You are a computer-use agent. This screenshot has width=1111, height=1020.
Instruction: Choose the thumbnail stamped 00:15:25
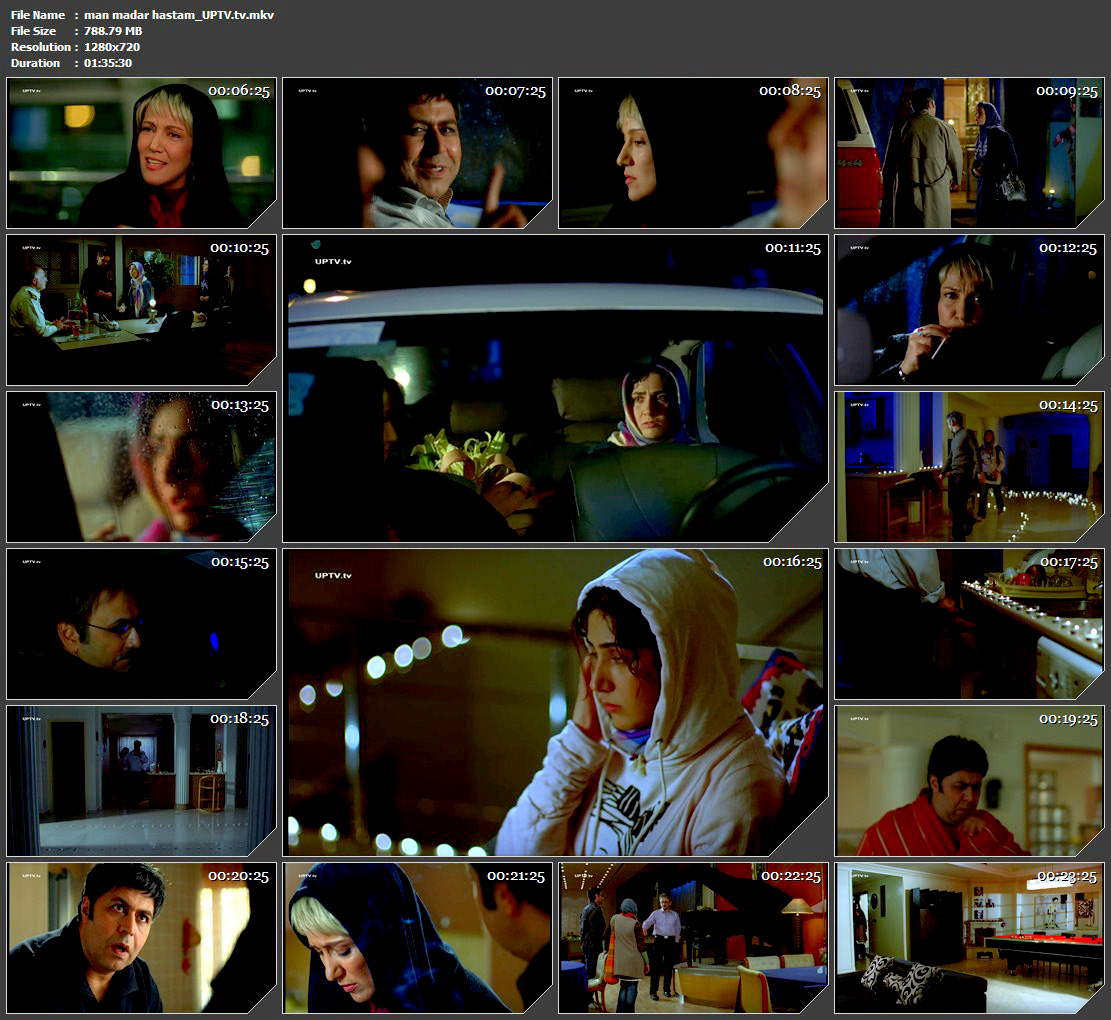[x=142, y=624]
